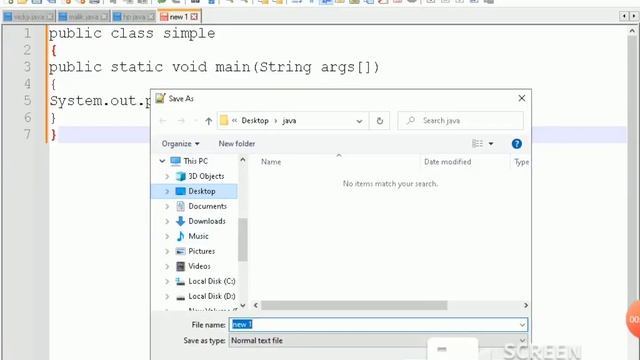Screen dimensions: 640x360
Task: Open the view options dropdown arrow
Action: click(491, 144)
